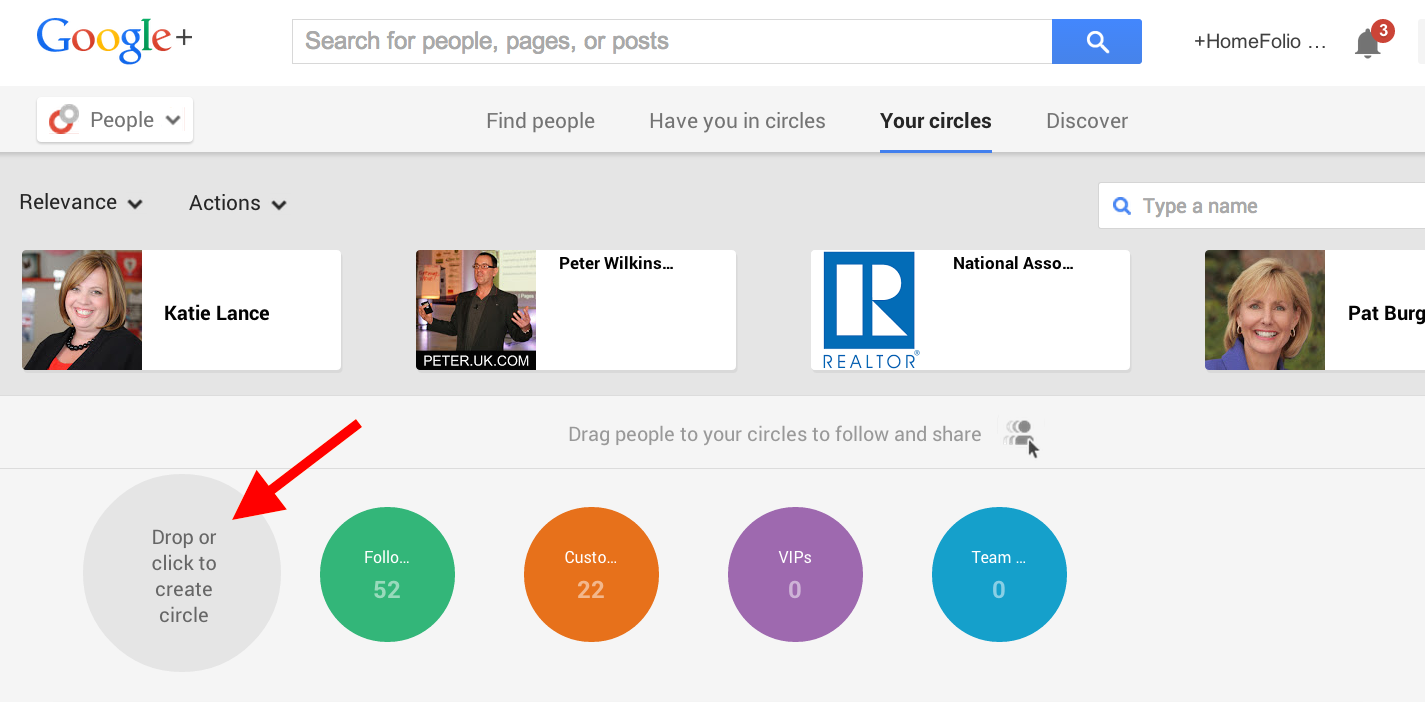Expand the People navigation dropdown

[115, 120]
